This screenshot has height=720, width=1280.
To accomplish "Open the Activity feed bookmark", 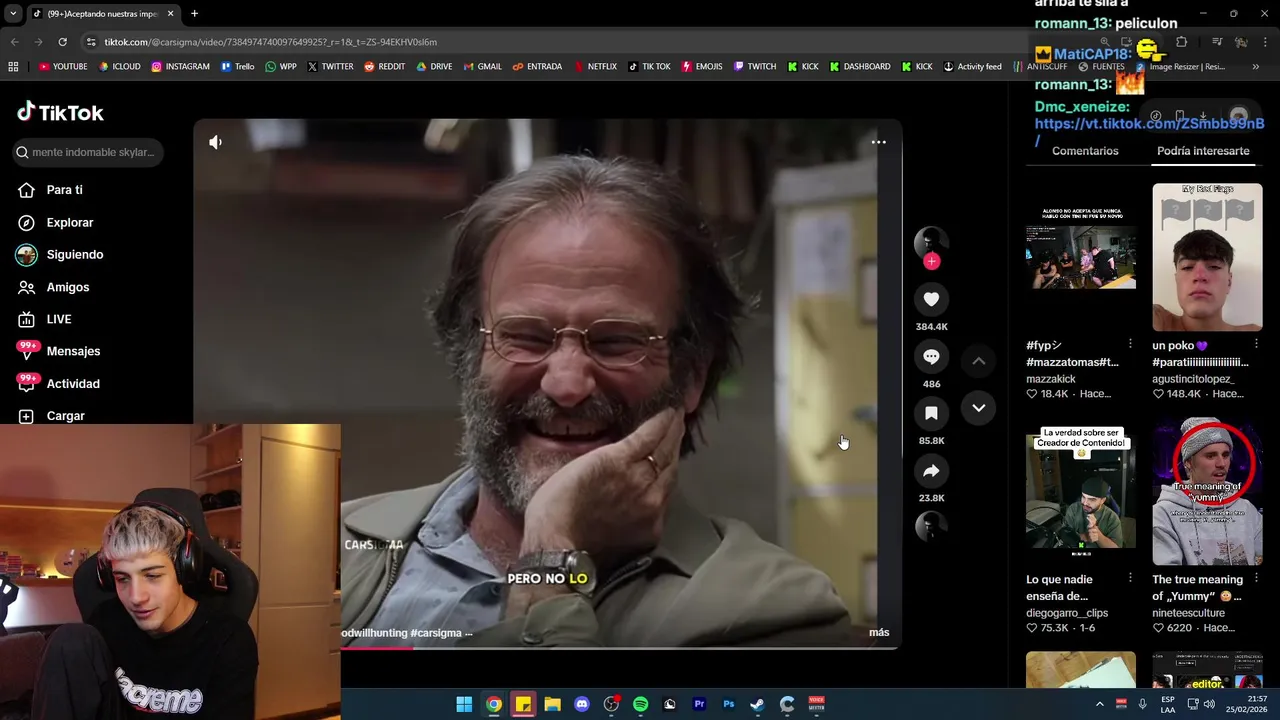I will (x=972, y=67).
